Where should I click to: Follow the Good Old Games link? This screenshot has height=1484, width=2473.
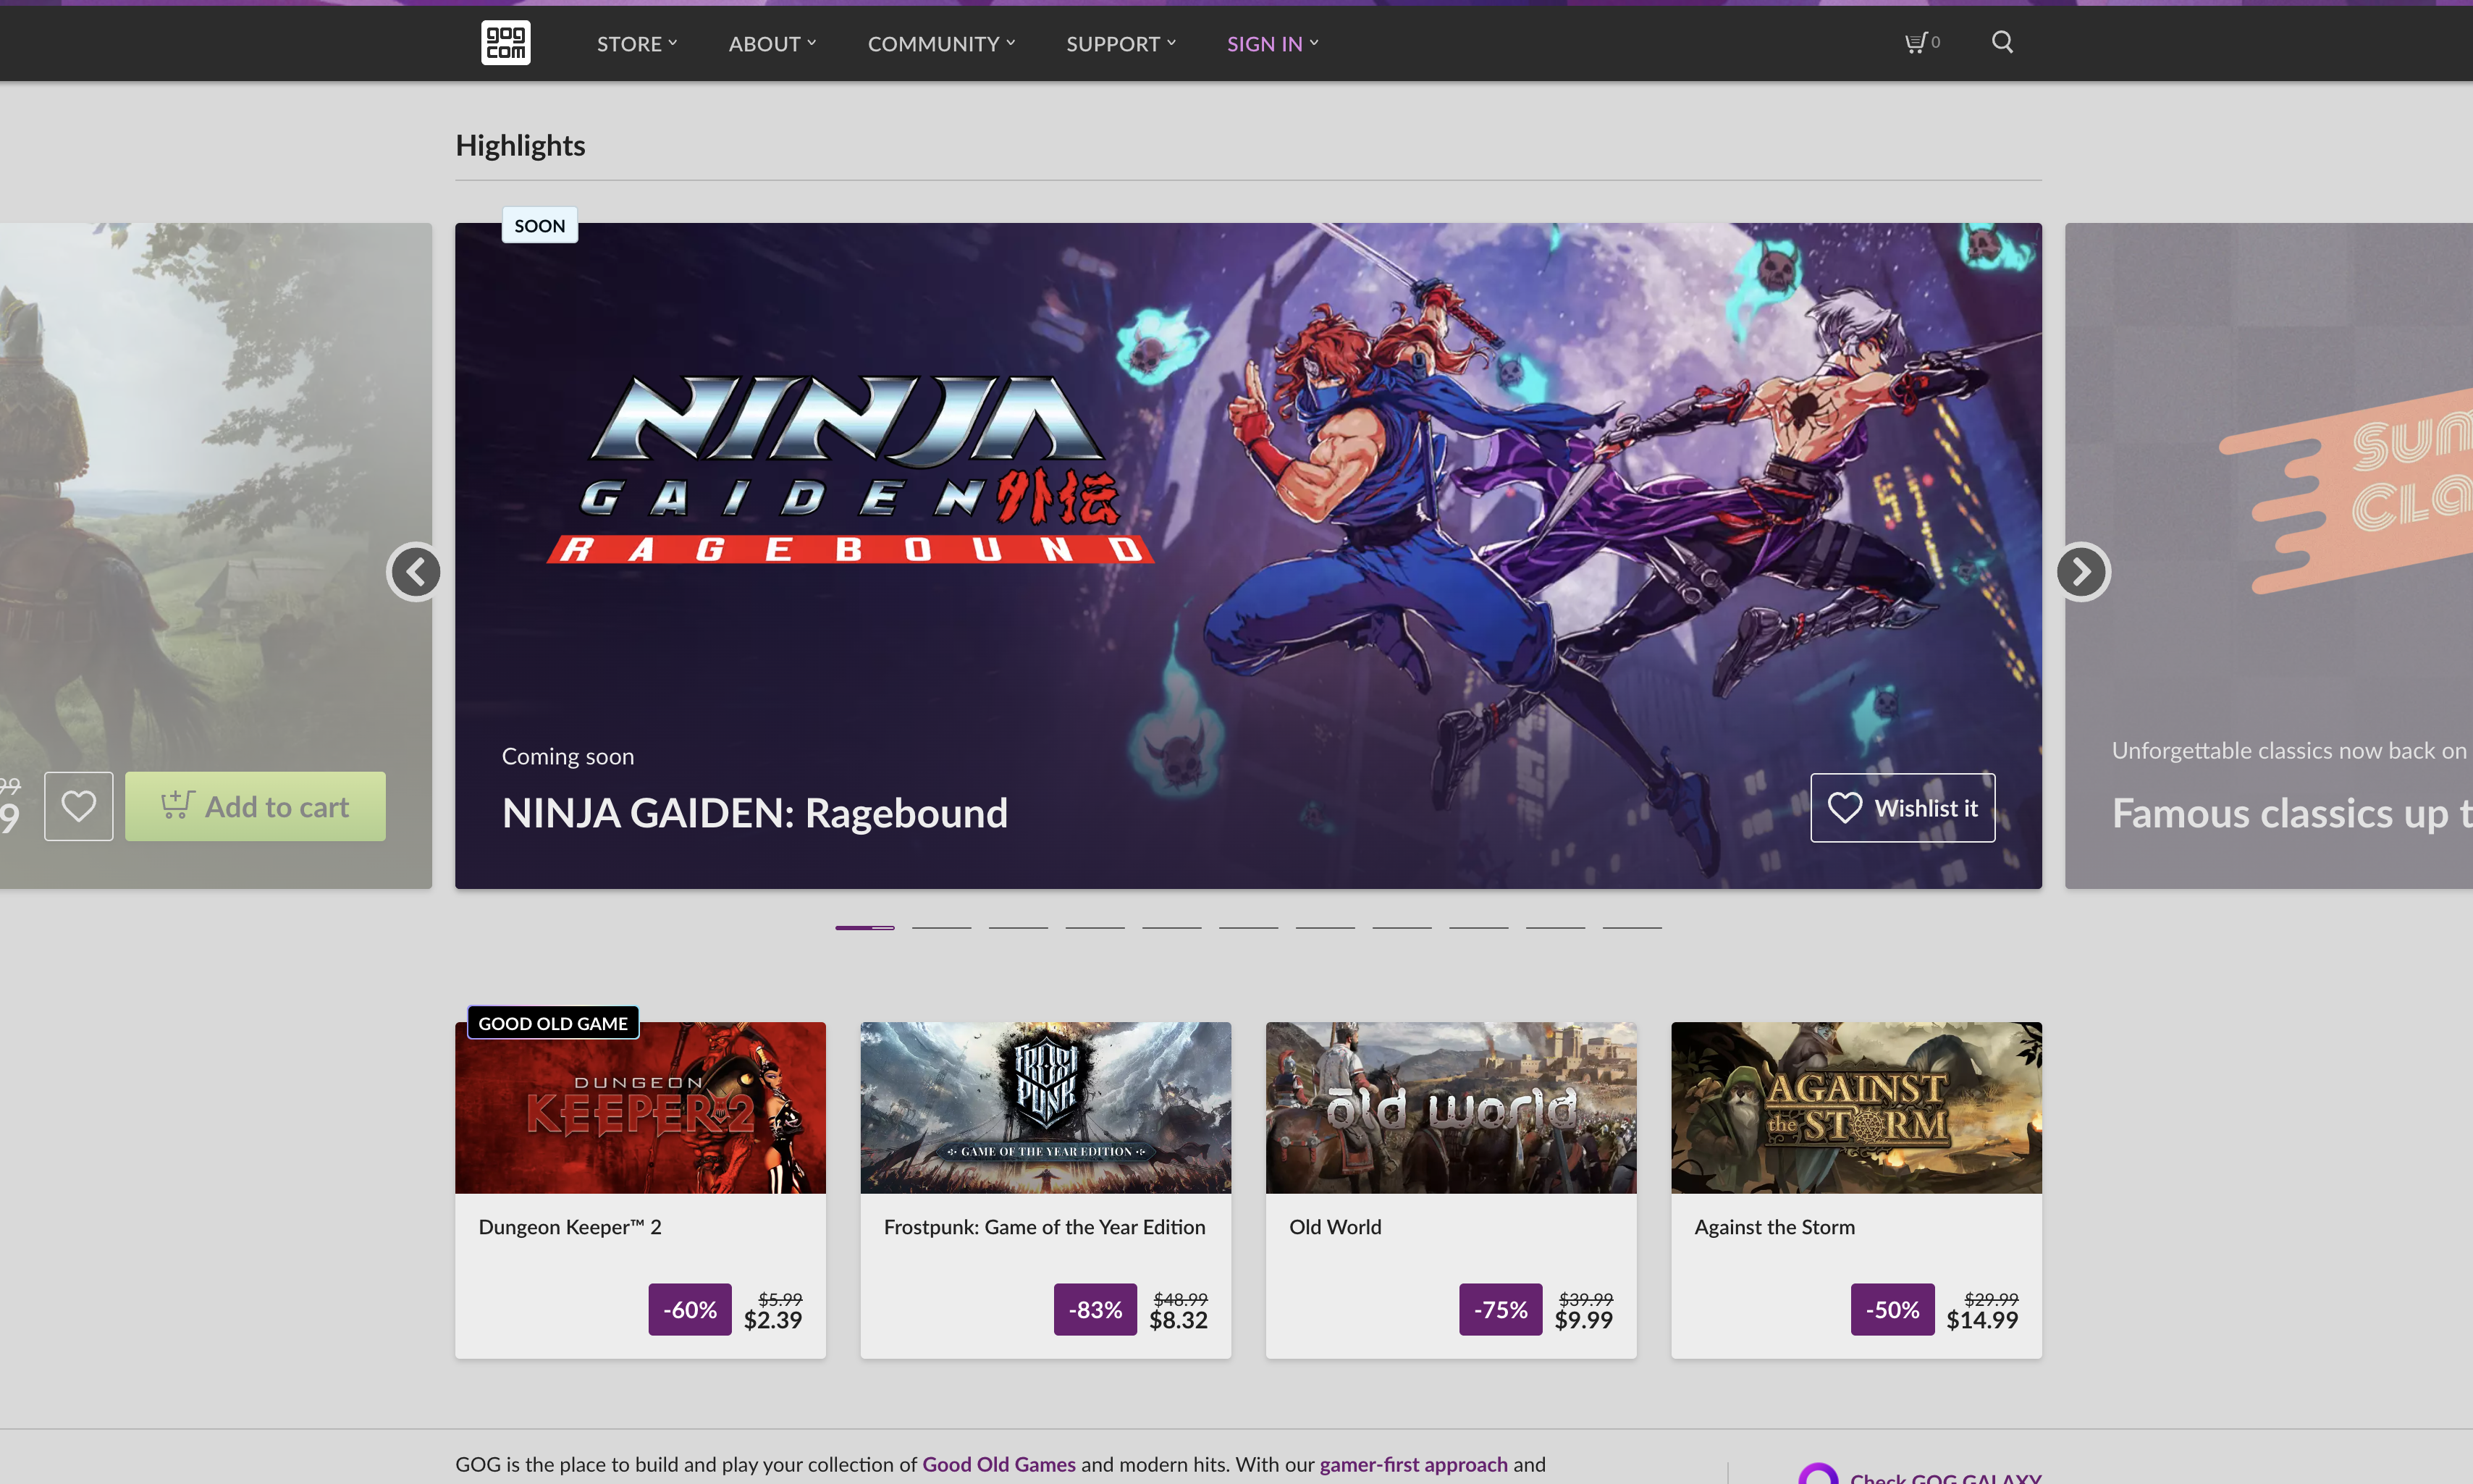[998, 1464]
